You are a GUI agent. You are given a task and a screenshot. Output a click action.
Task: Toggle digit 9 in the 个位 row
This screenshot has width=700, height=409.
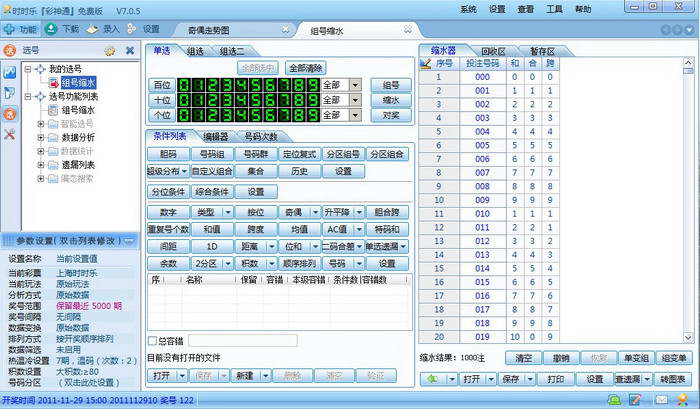tap(312, 115)
